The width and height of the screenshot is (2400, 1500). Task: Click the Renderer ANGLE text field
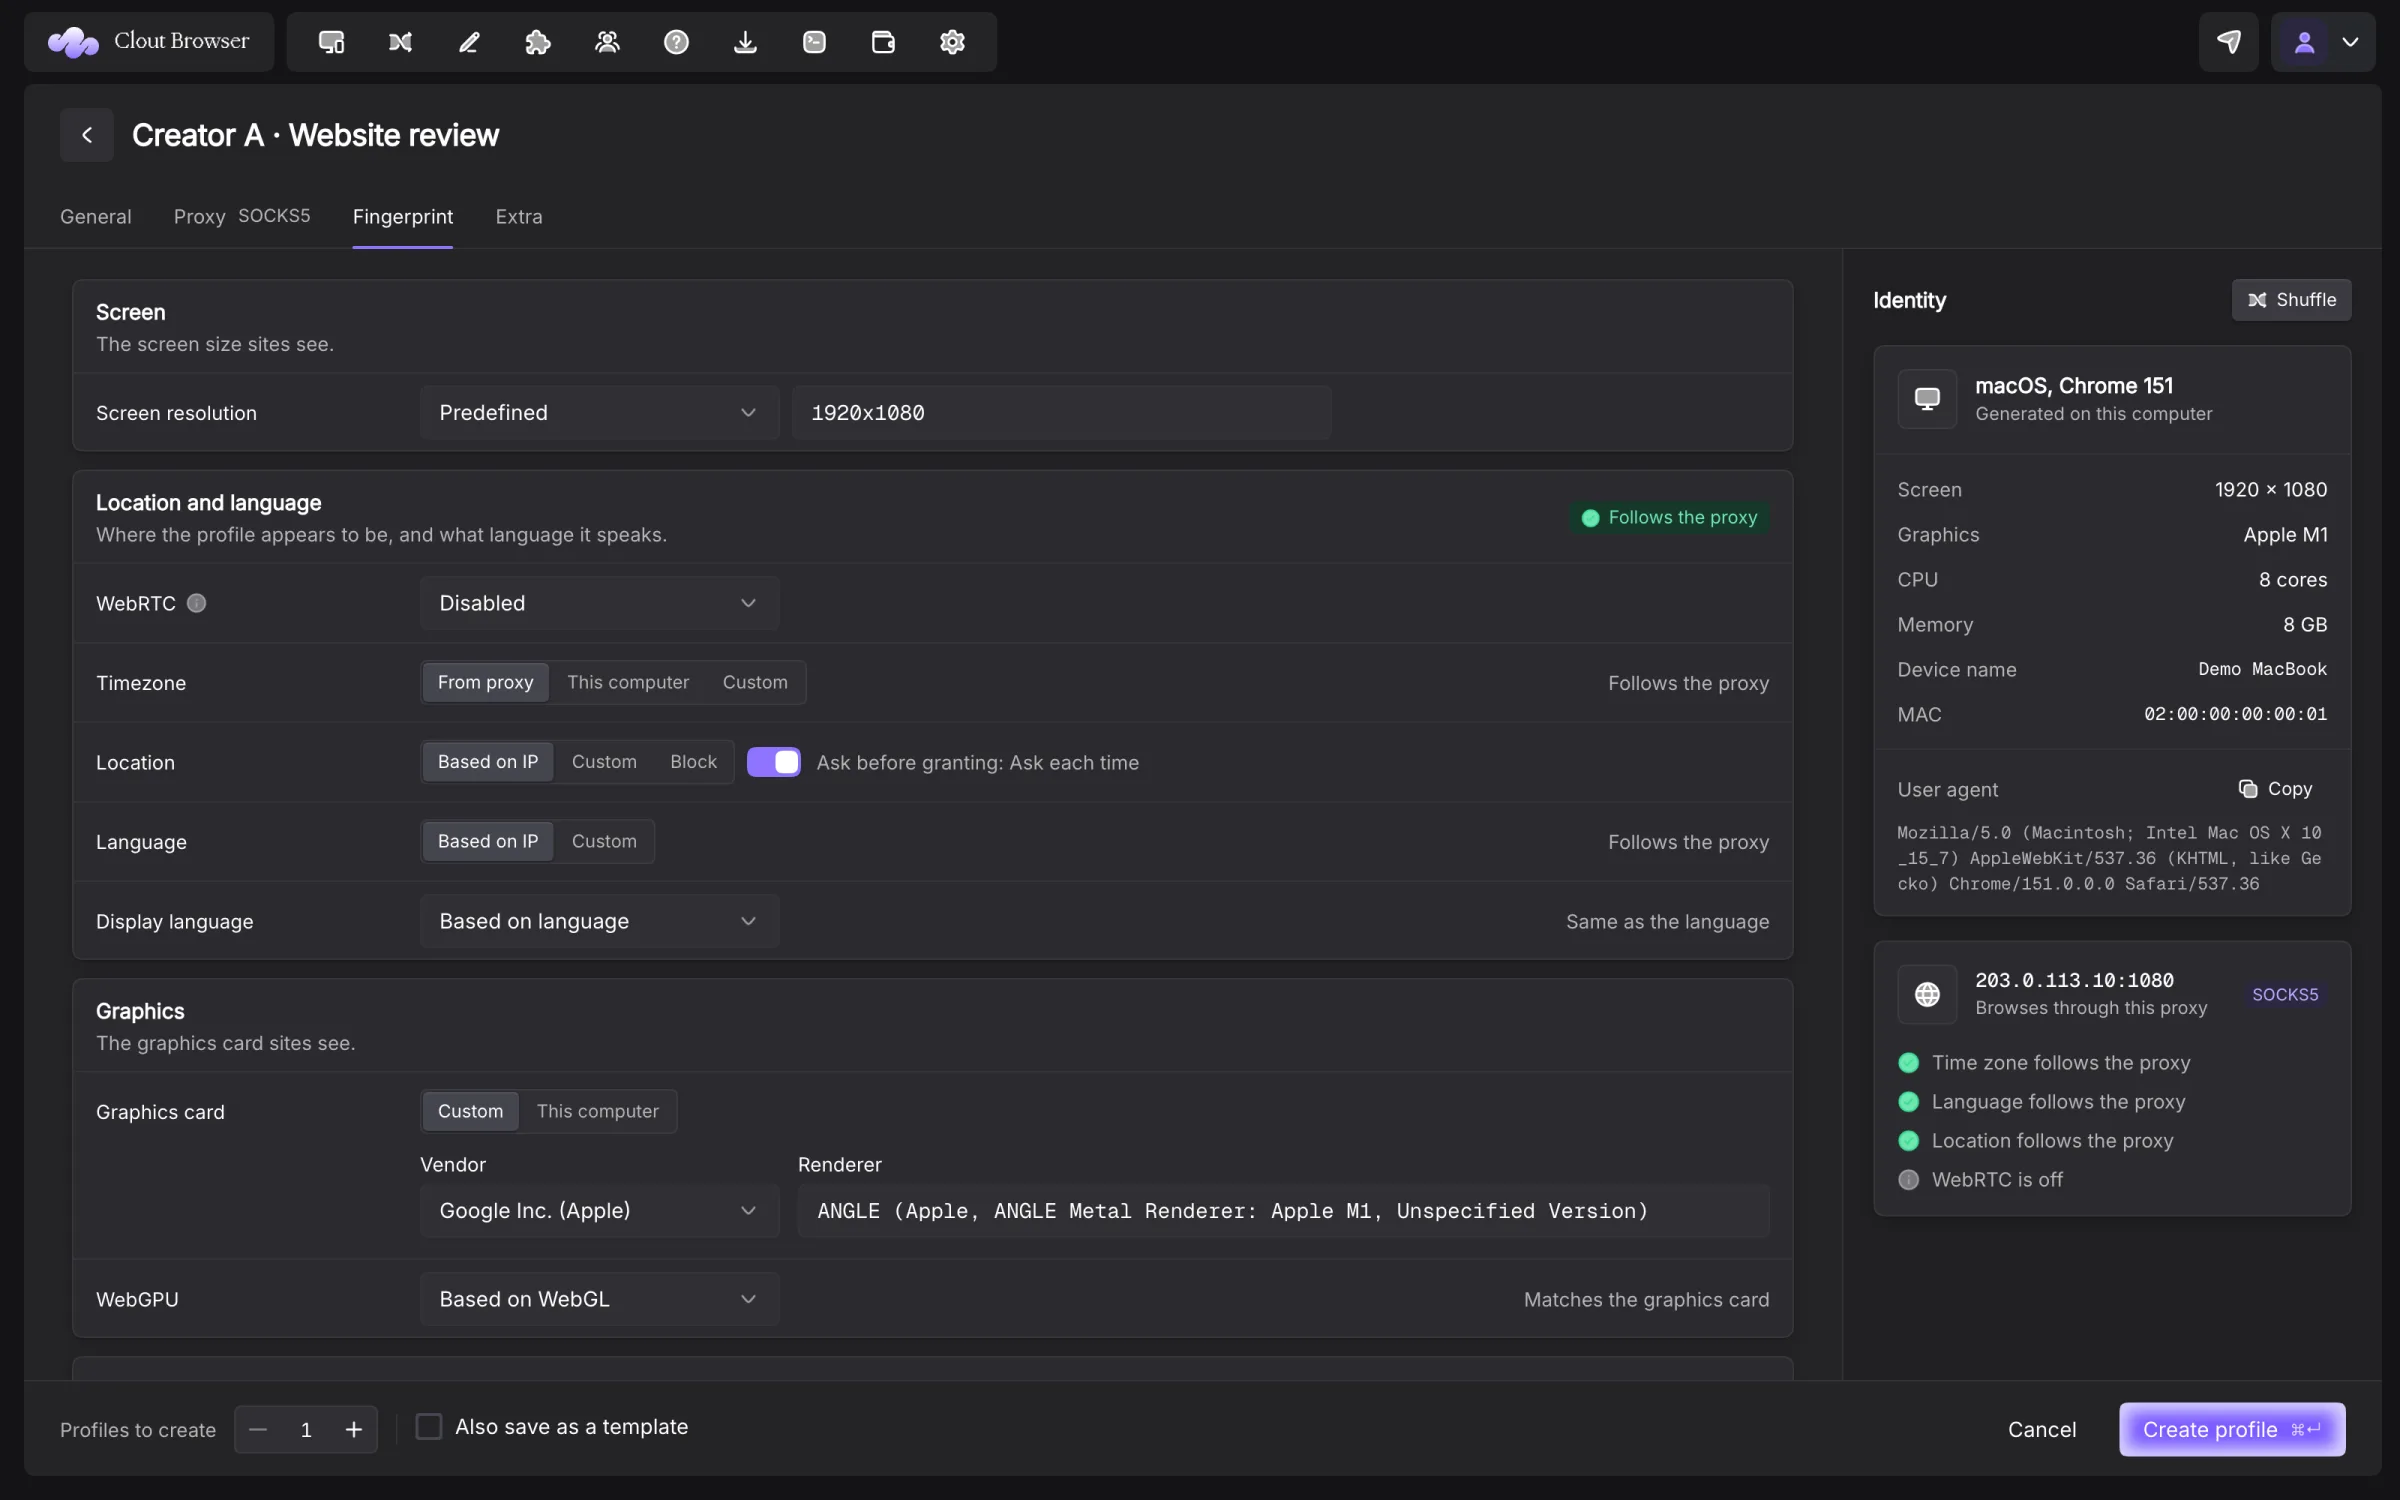(1283, 1211)
